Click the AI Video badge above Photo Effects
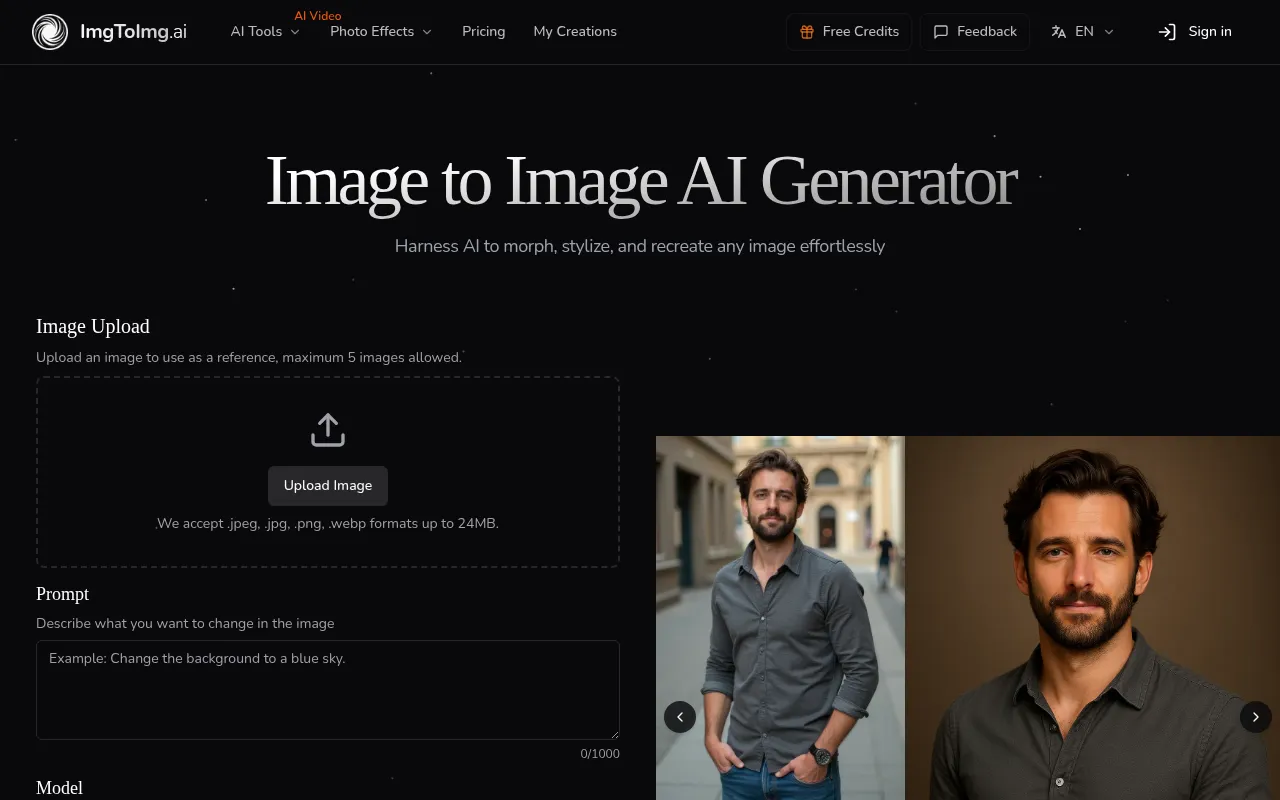The width and height of the screenshot is (1280, 800). (317, 15)
